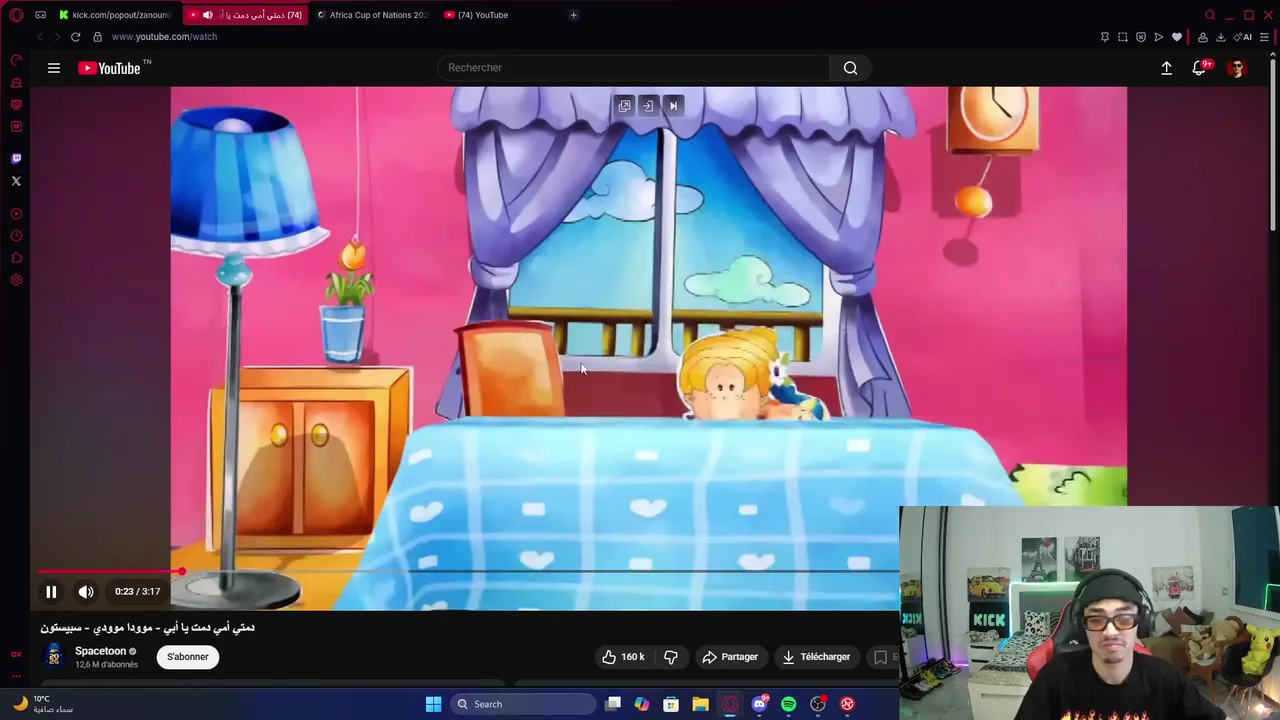This screenshot has width=1280, height=720.
Task: Mute the video with the speaker button
Action: tap(86, 592)
